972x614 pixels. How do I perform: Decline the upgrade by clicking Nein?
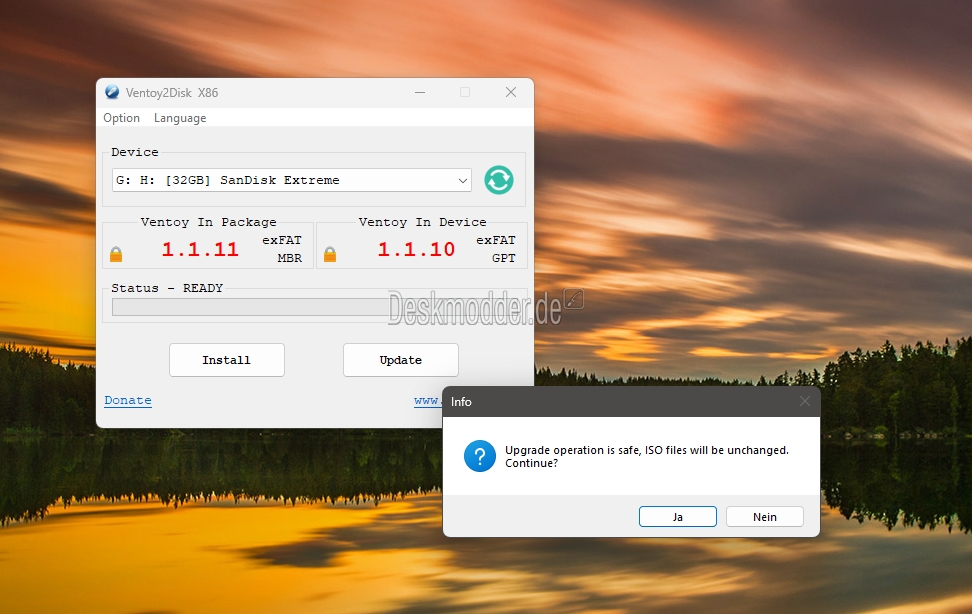[765, 517]
